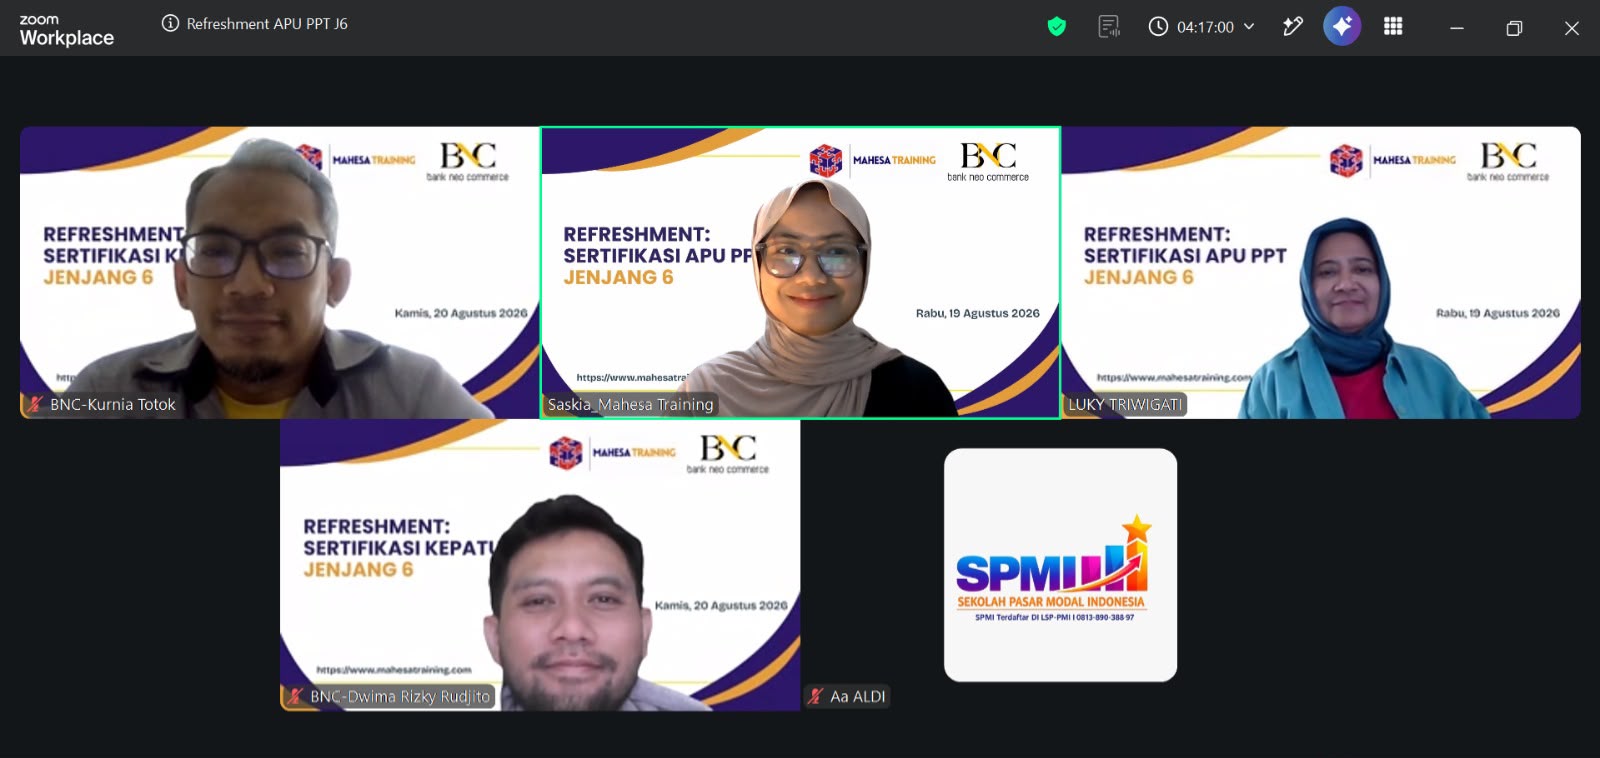Click the Zoom Workplace logo
The width and height of the screenshot is (1600, 758).
tap(66, 31)
